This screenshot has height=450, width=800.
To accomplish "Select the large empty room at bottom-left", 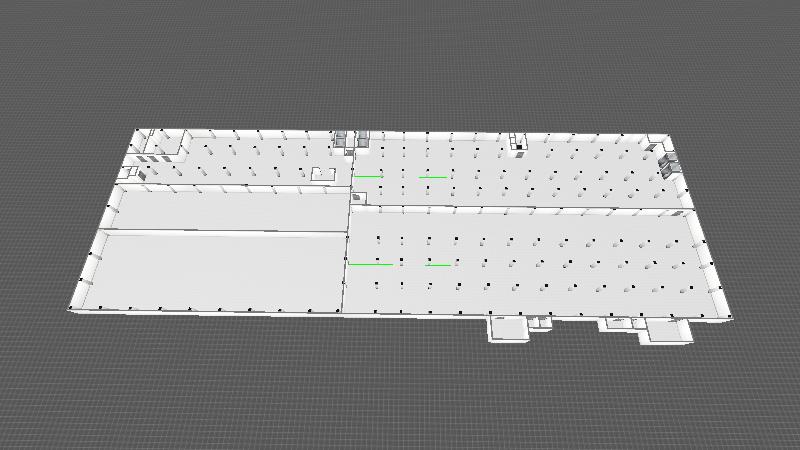I will [x=215, y=268].
